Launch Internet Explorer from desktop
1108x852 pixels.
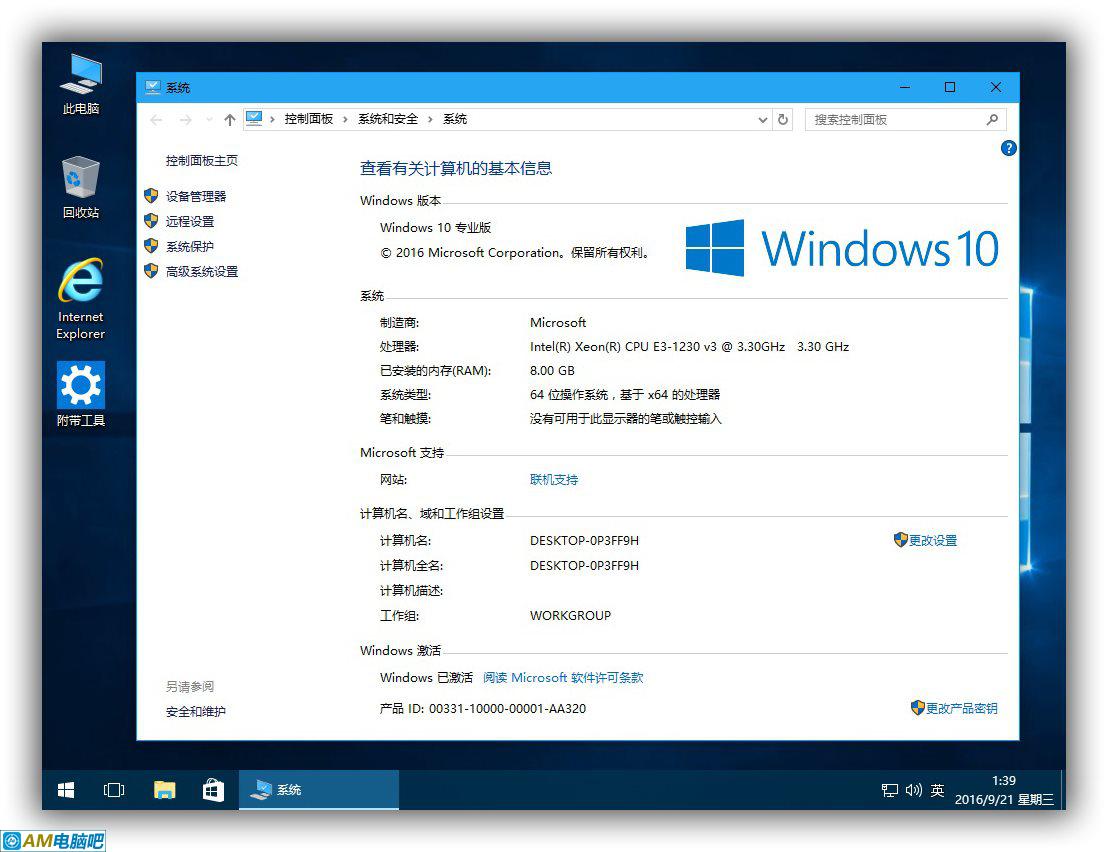point(81,300)
